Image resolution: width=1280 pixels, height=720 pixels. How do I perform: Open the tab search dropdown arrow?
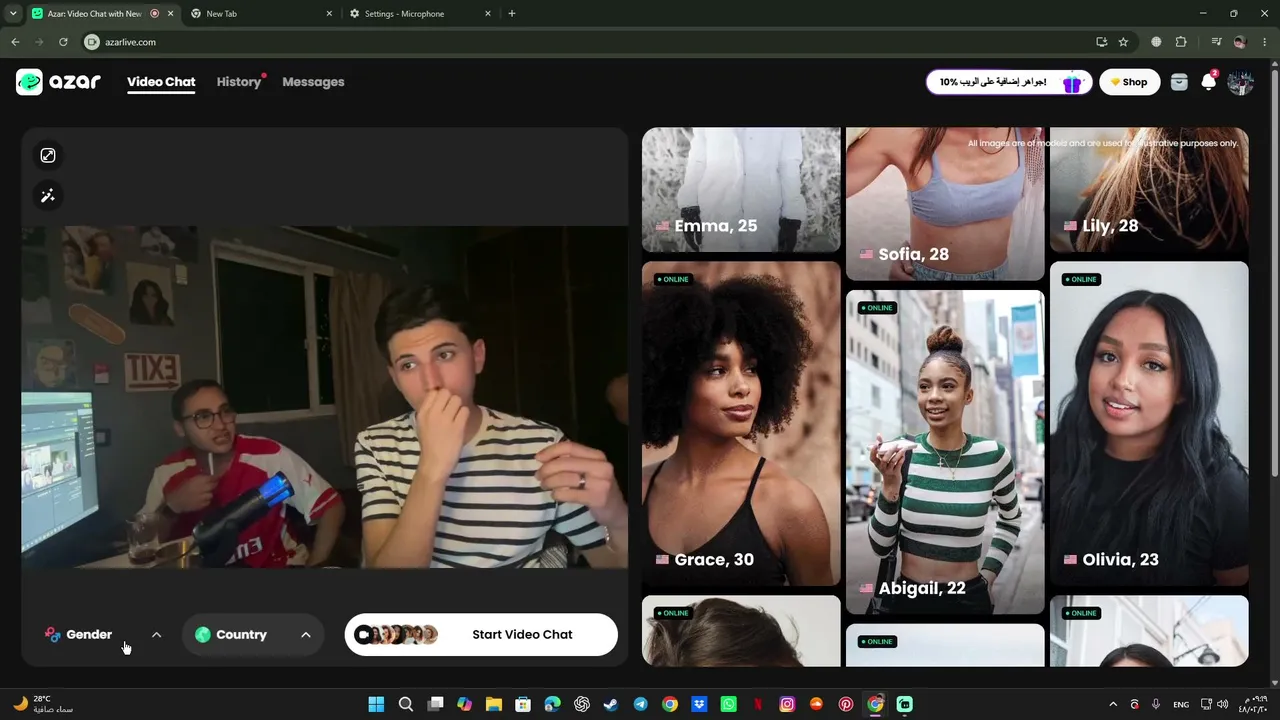click(x=13, y=14)
